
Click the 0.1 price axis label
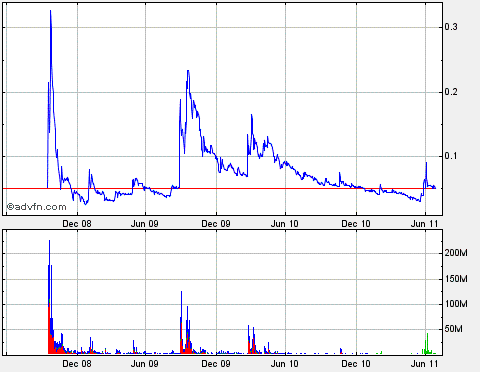pyautogui.click(x=451, y=156)
